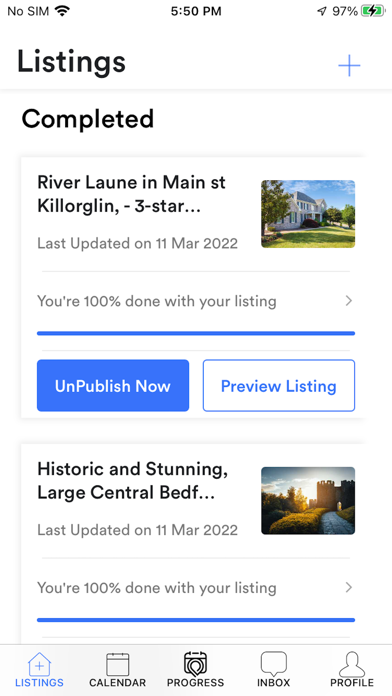The height and width of the screenshot is (696, 392).
Task: Tap Historic and Stunning listing progress bar
Action: [x=196, y=620]
